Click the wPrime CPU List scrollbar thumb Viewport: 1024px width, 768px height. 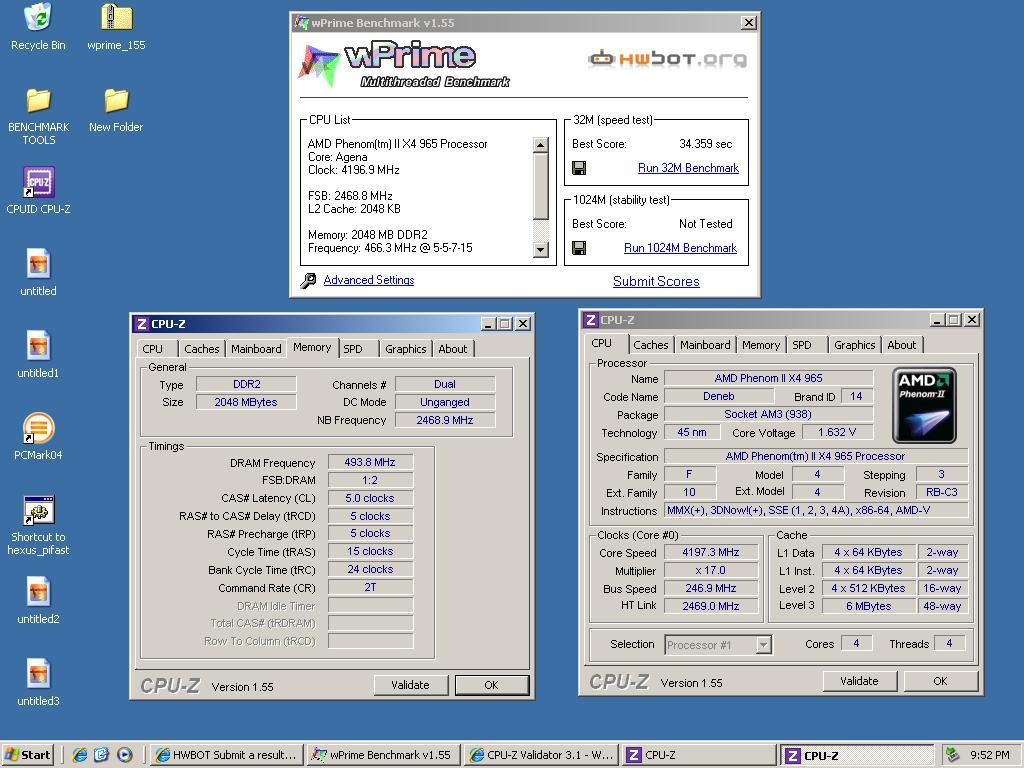point(541,186)
